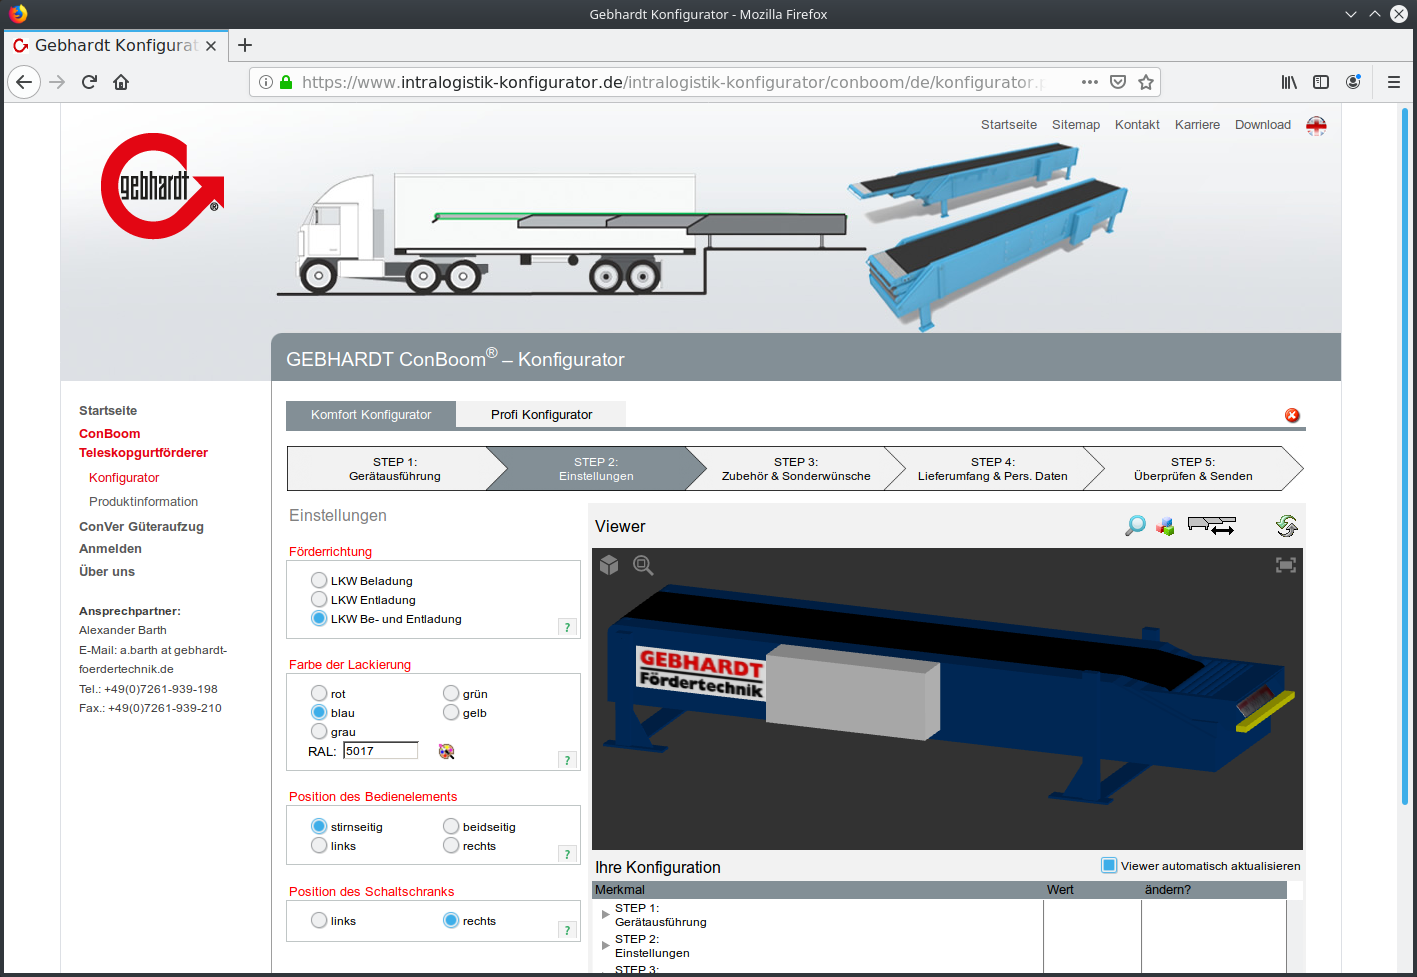Image resolution: width=1417 pixels, height=977 pixels.
Task: Select rechts for Bedienelement position
Action: tap(451, 845)
